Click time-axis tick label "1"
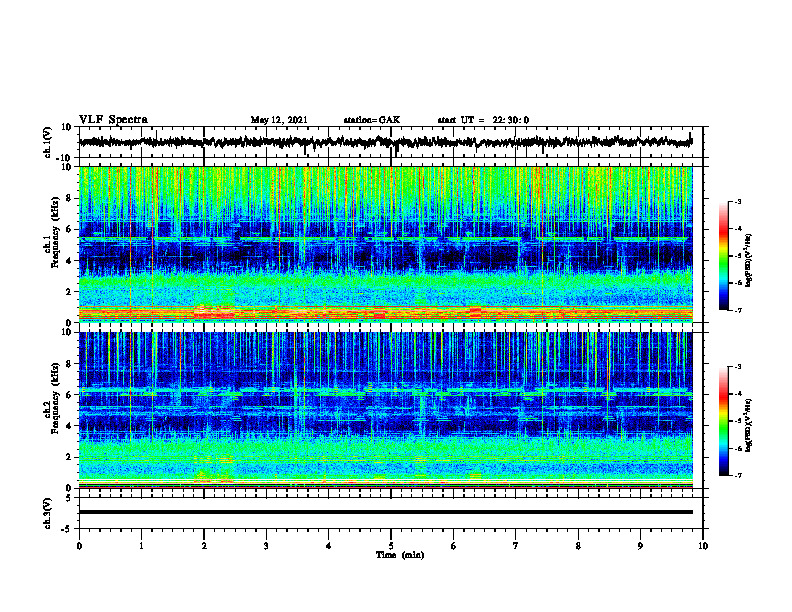This screenshot has height=612, width=792. (141, 546)
